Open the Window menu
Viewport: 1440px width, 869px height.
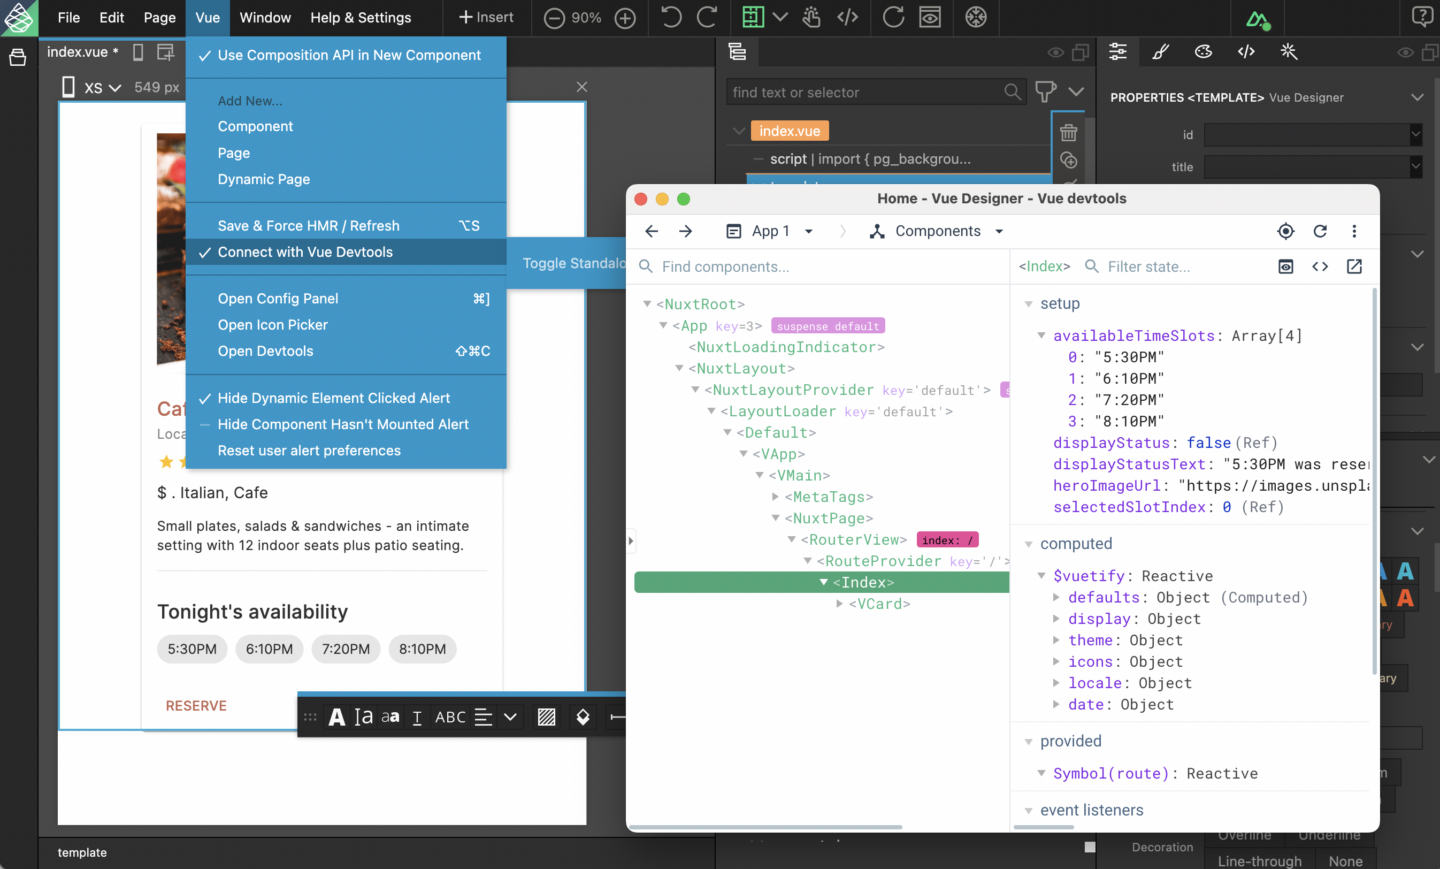[264, 17]
